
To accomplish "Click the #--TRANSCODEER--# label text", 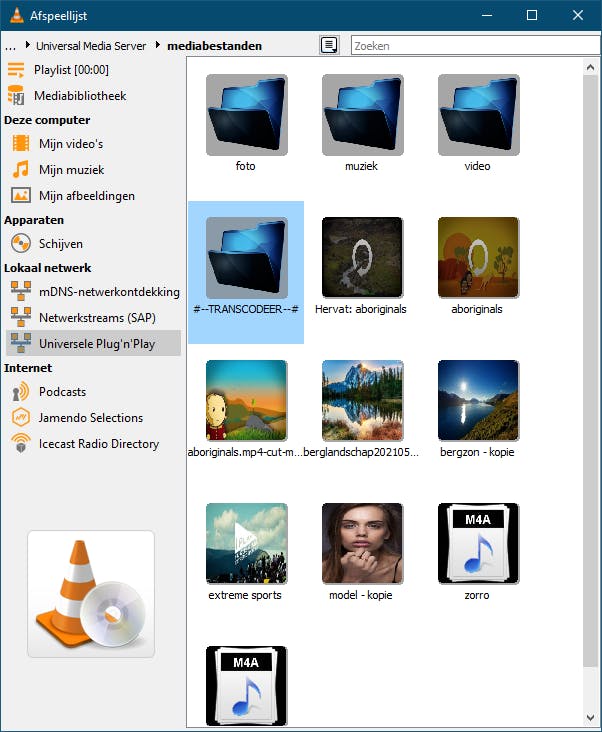I will (246, 309).
